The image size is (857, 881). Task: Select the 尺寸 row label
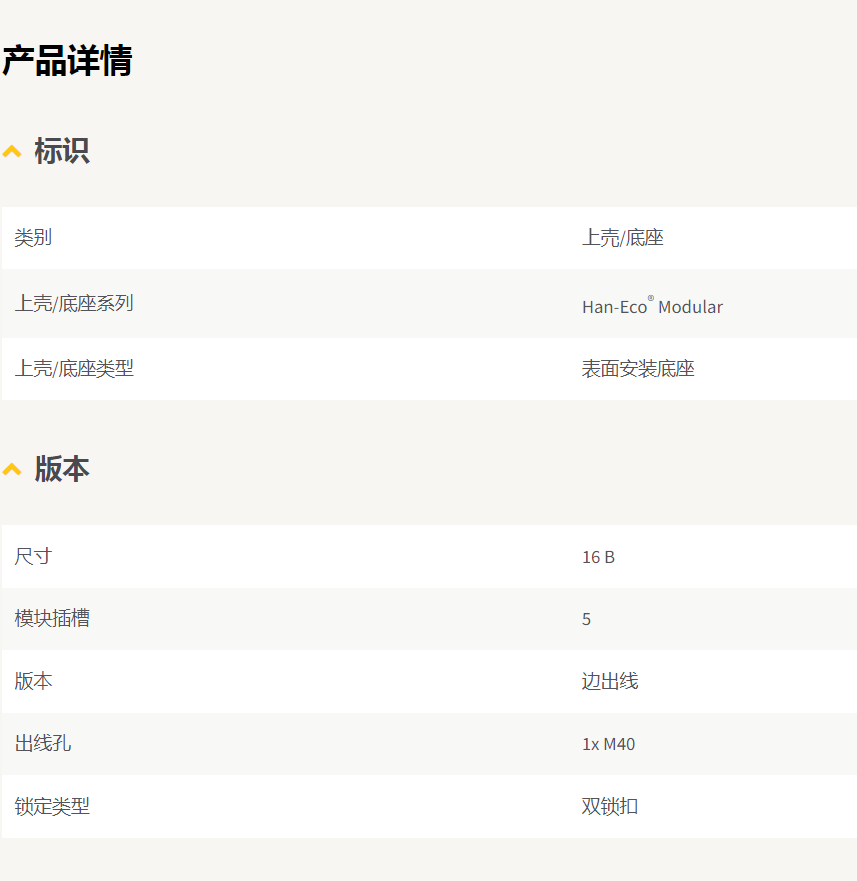[33, 556]
